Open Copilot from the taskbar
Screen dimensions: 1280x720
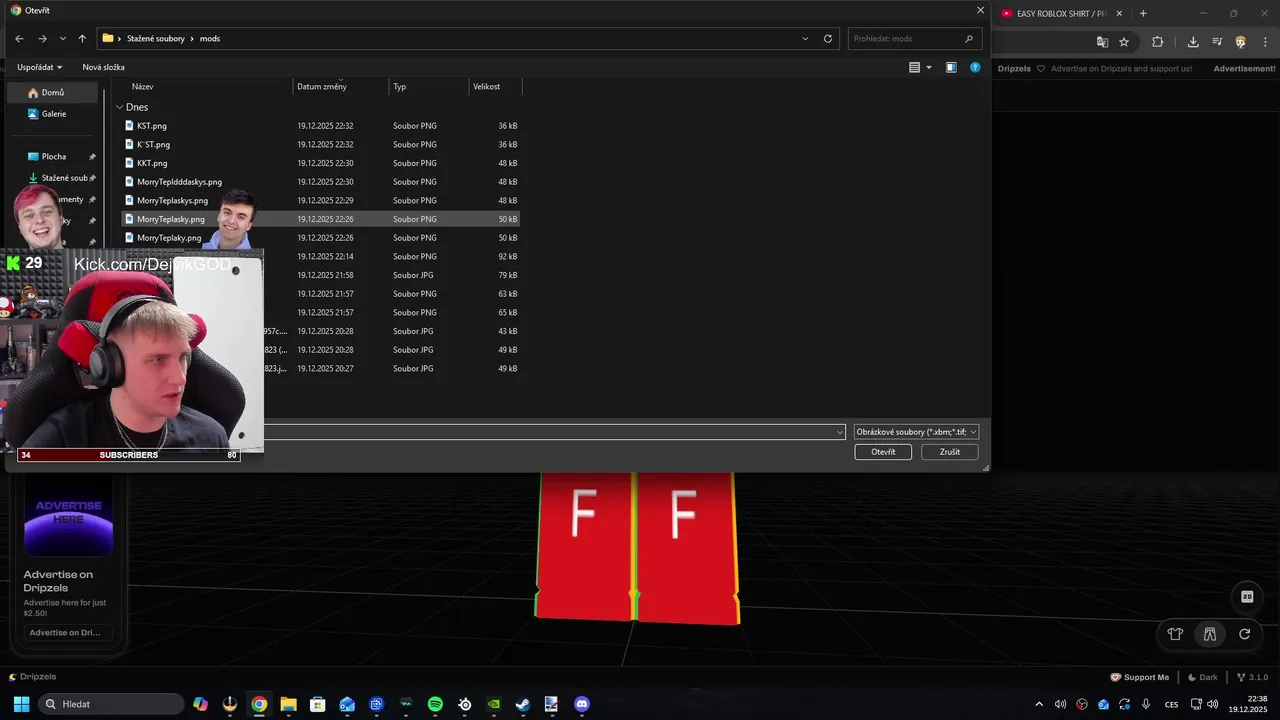[201, 704]
